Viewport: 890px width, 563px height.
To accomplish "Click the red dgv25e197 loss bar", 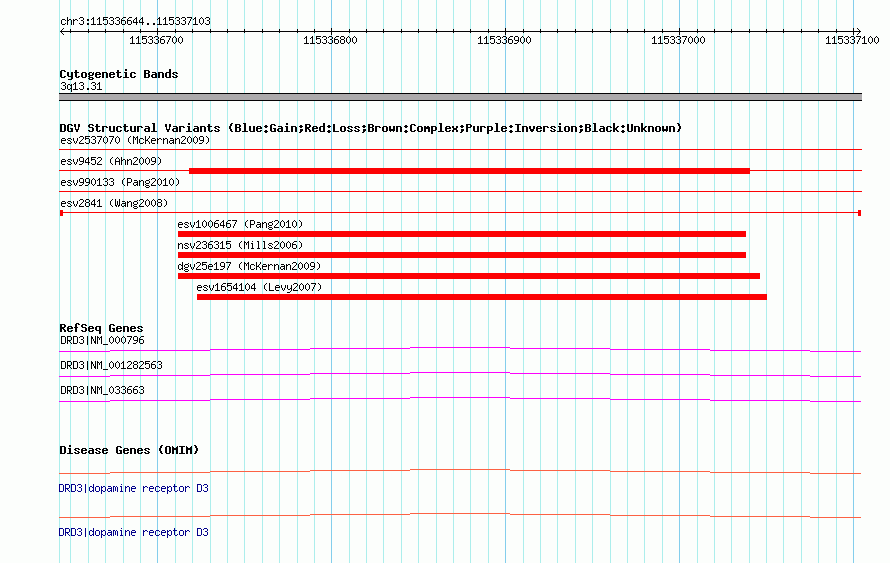I will pos(469,276).
